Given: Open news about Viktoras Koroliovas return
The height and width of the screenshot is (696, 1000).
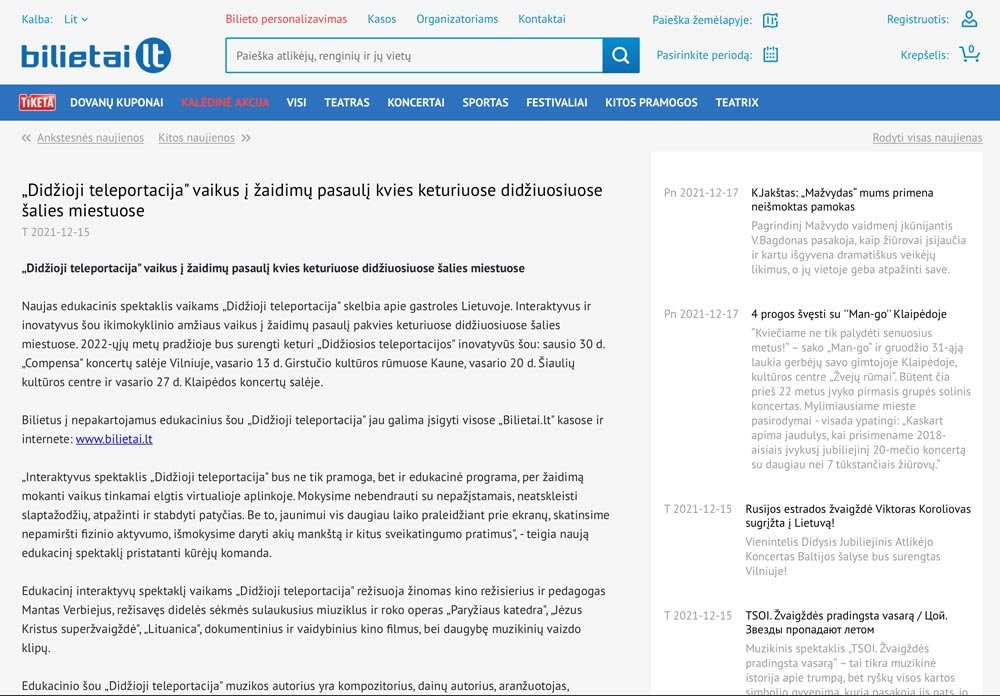Looking at the screenshot, I should point(858,516).
